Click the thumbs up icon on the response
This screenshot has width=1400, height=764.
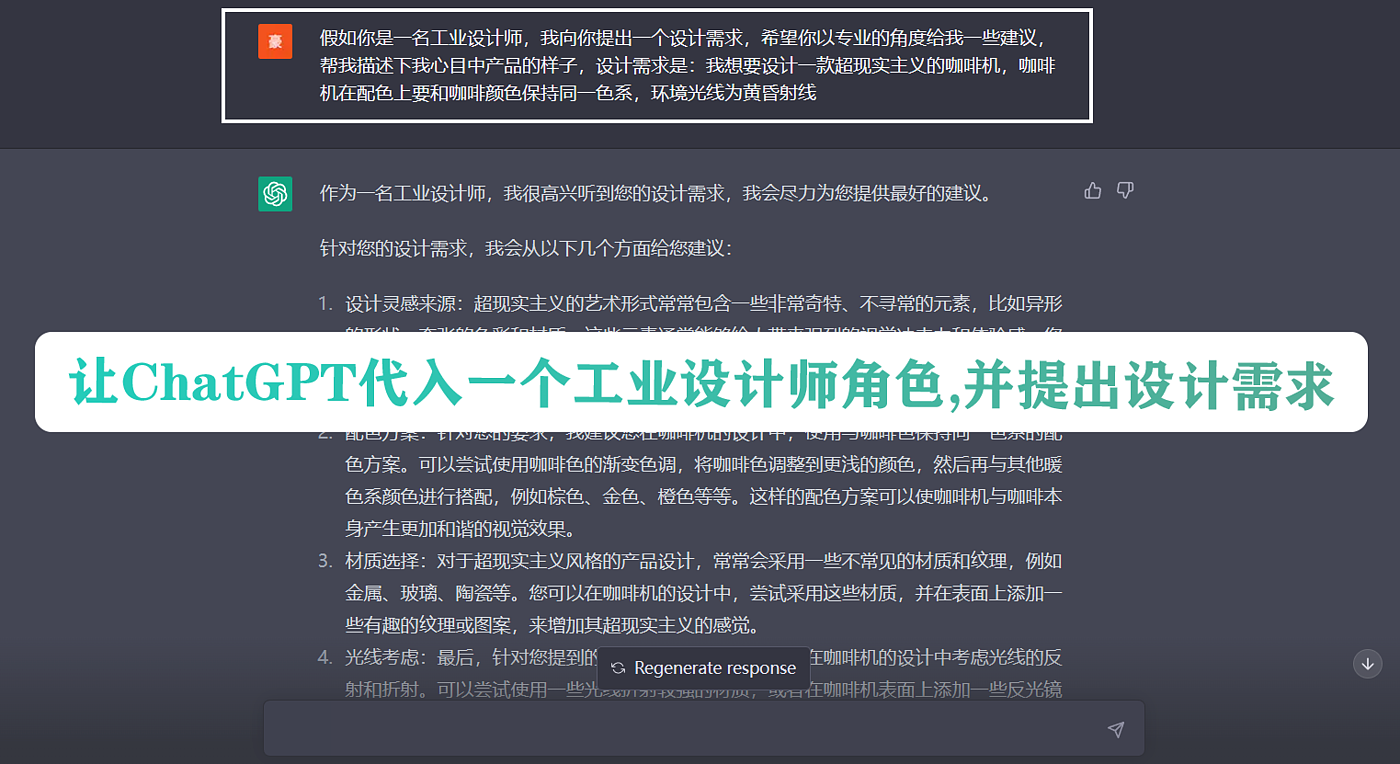(x=1093, y=191)
